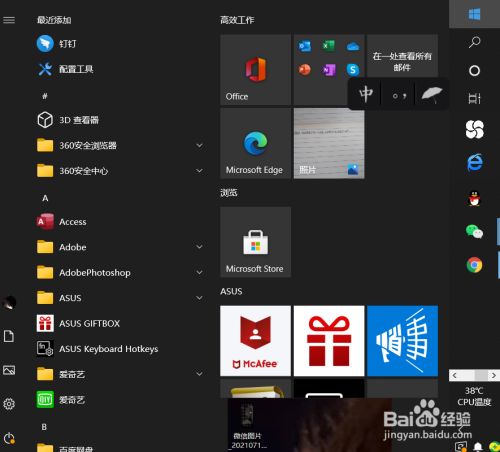Expand the Start menu hamburger
Screen dimensions: 500x452
(9, 20)
